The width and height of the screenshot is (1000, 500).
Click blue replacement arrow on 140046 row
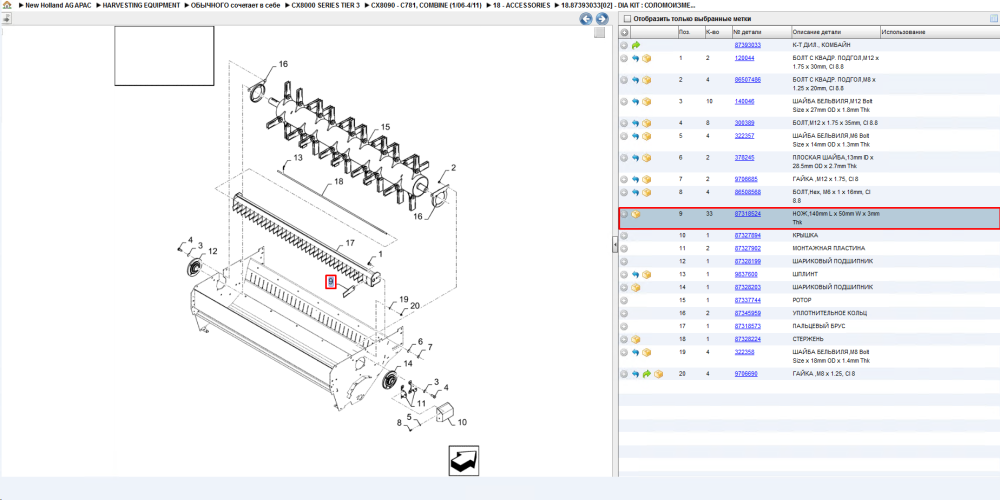[636, 101]
